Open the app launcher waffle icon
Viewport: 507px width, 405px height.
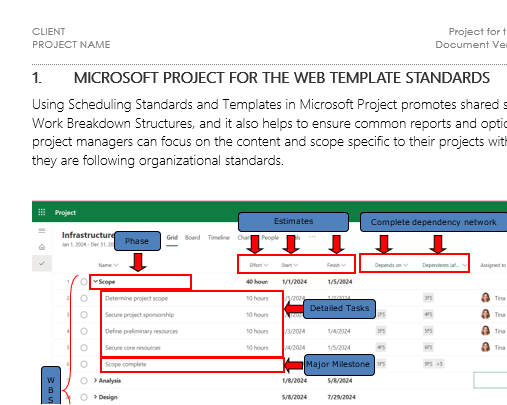(42, 212)
